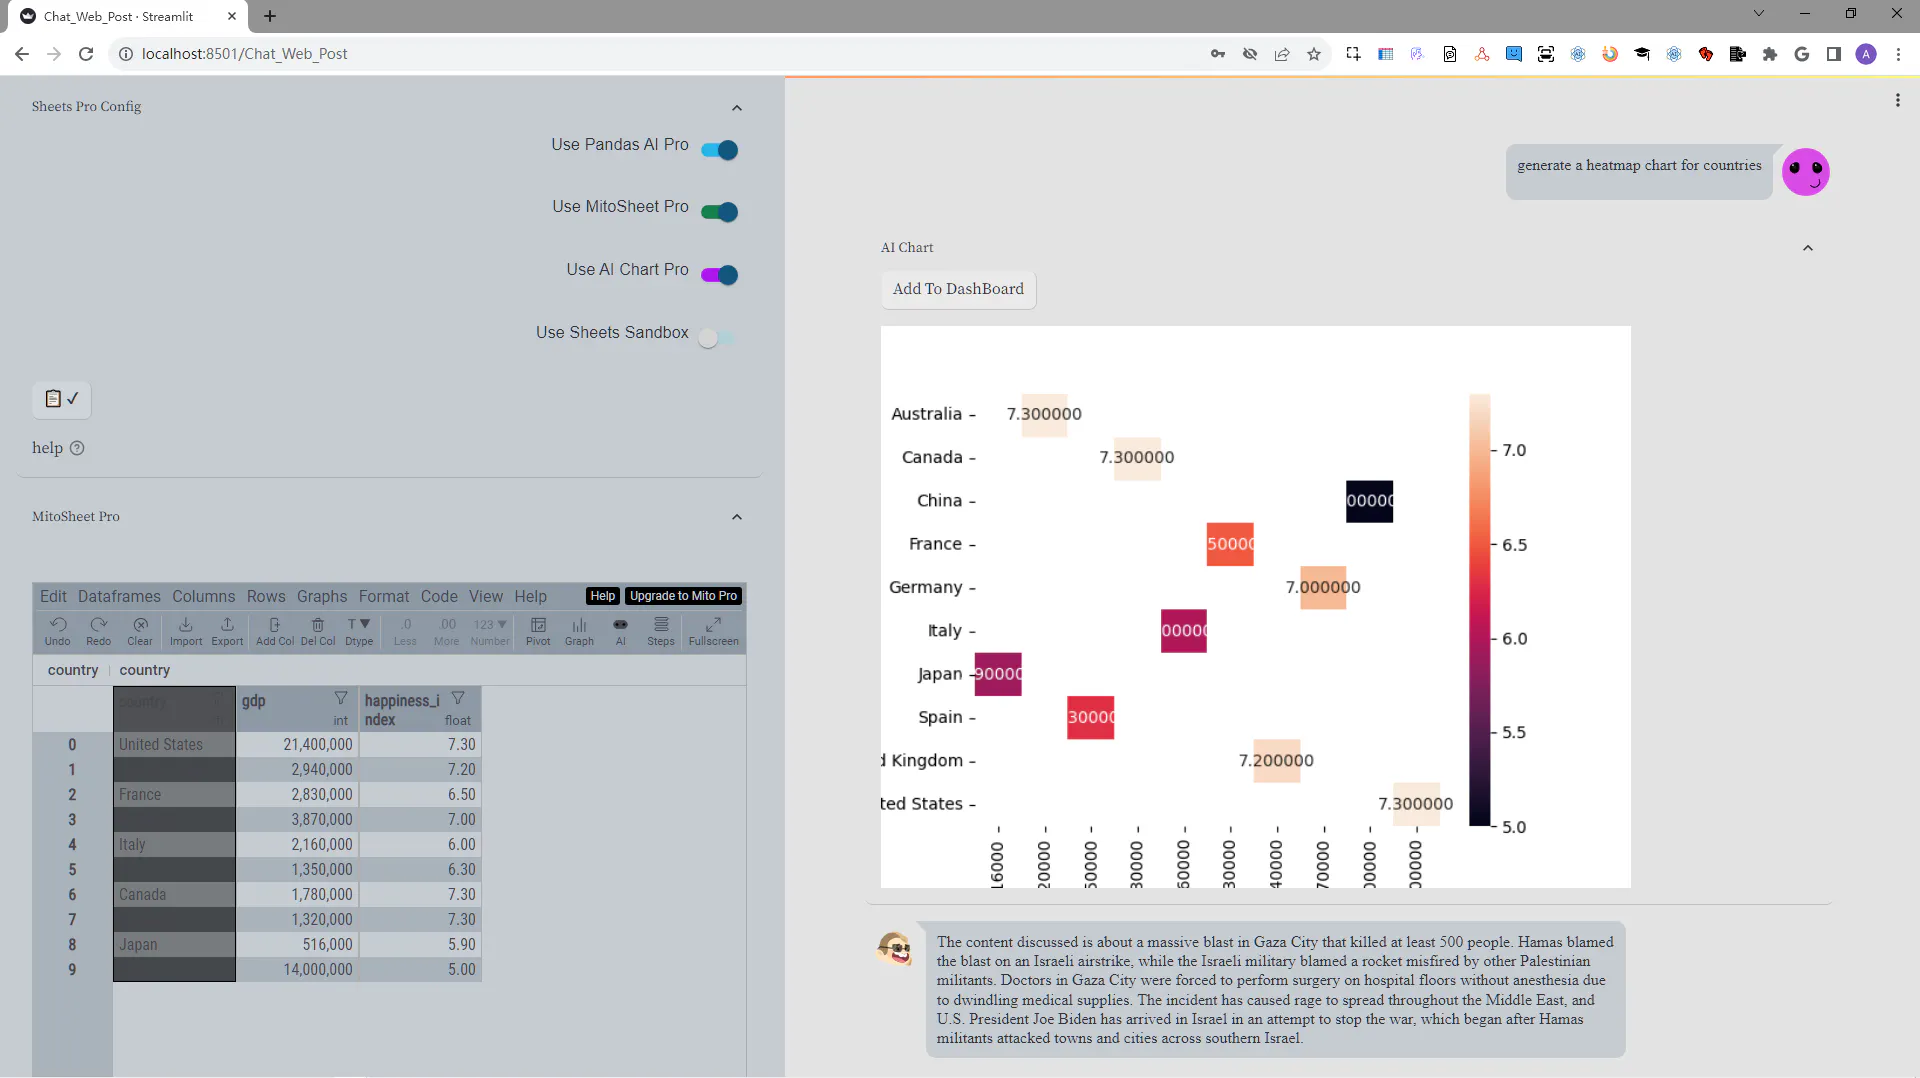The width and height of the screenshot is (1920, 1078).
Task: Disable Use AI Chart Pro switch
Action: click(720, 275)
